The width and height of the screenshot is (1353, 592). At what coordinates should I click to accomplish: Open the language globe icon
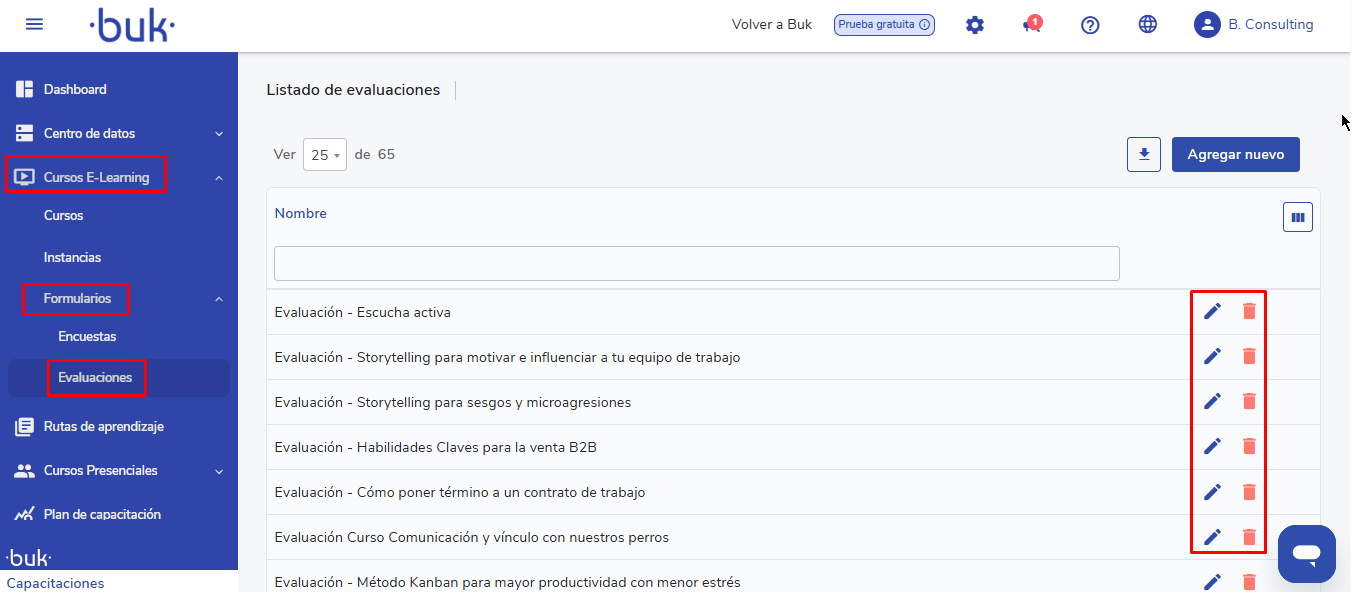(1148, 25)
